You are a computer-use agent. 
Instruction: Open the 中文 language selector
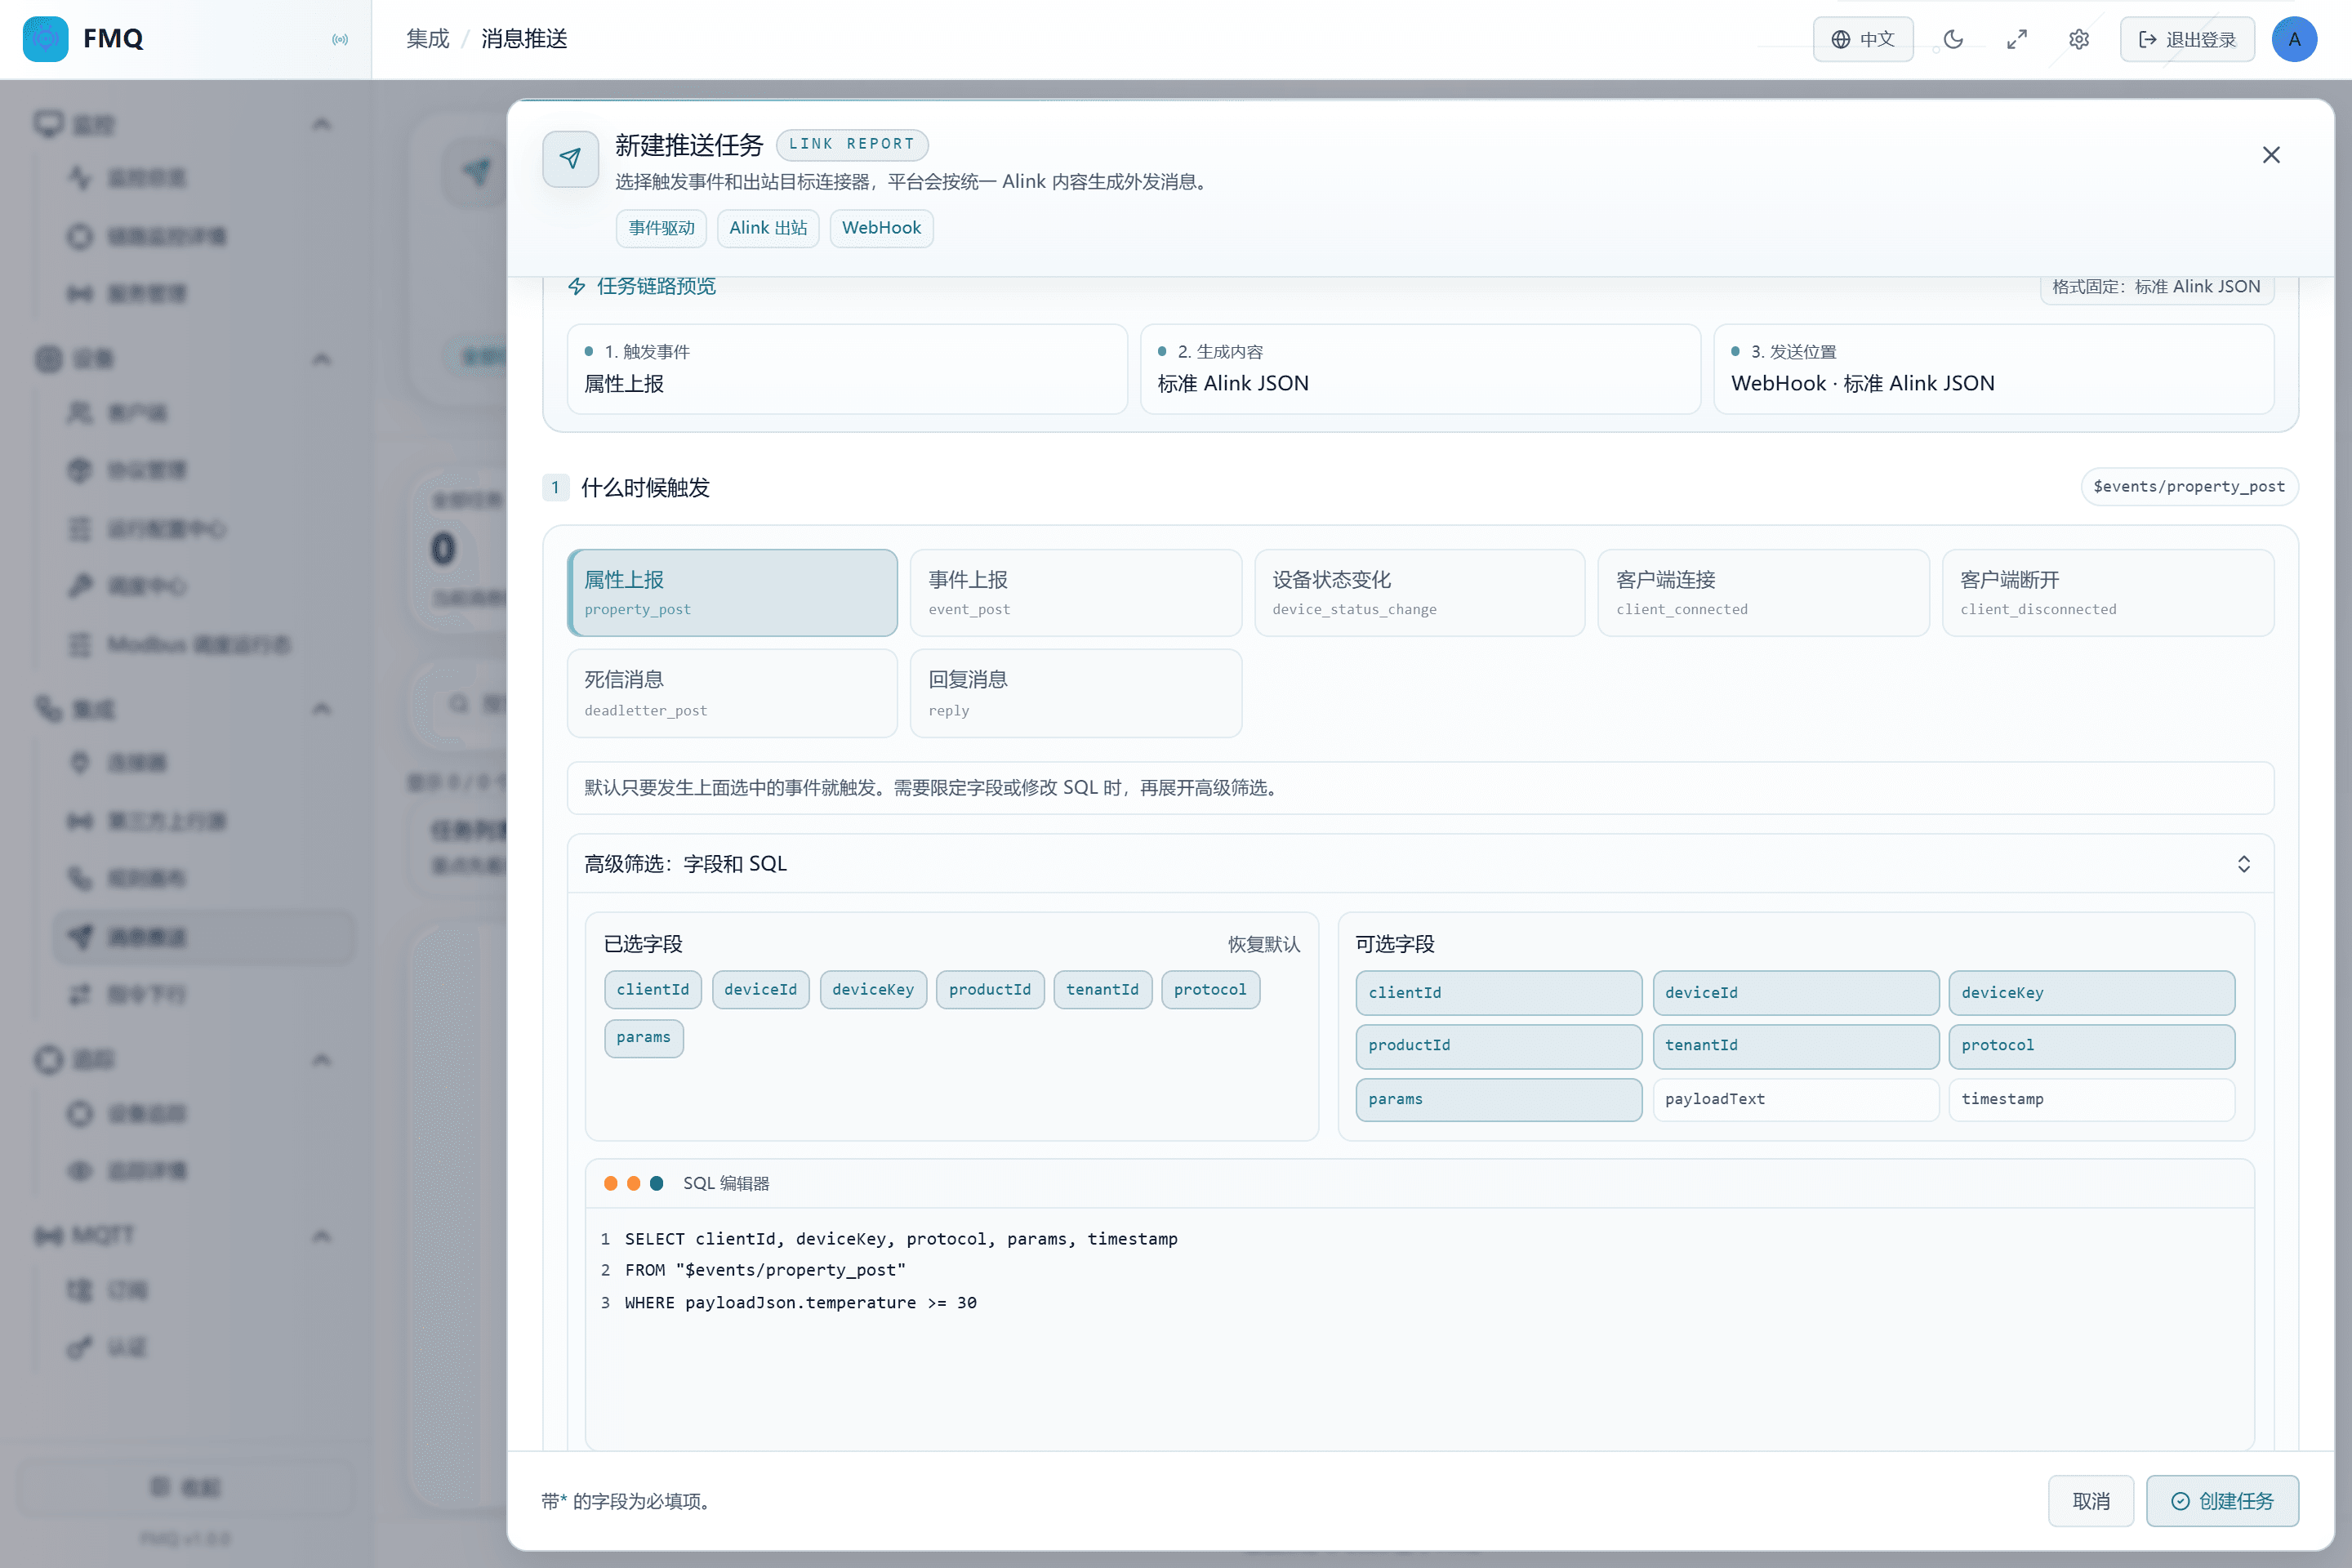click(x=1863, y=39)
